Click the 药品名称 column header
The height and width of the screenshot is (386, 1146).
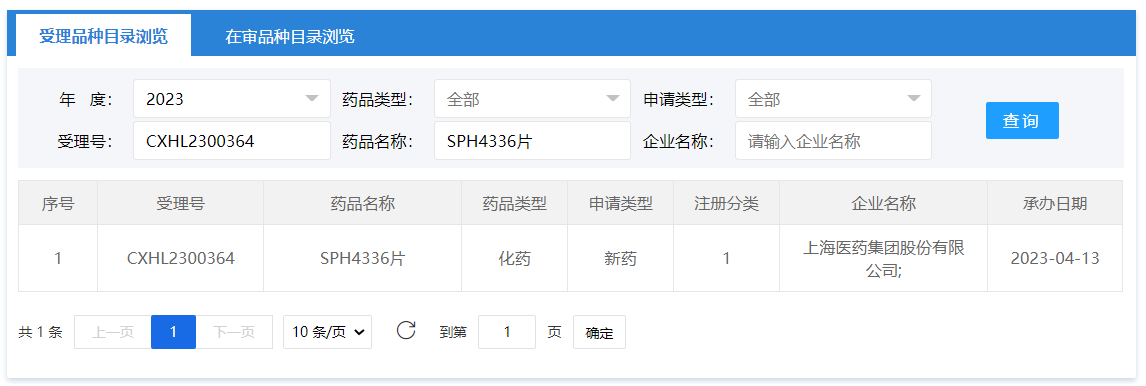(363, 203)
